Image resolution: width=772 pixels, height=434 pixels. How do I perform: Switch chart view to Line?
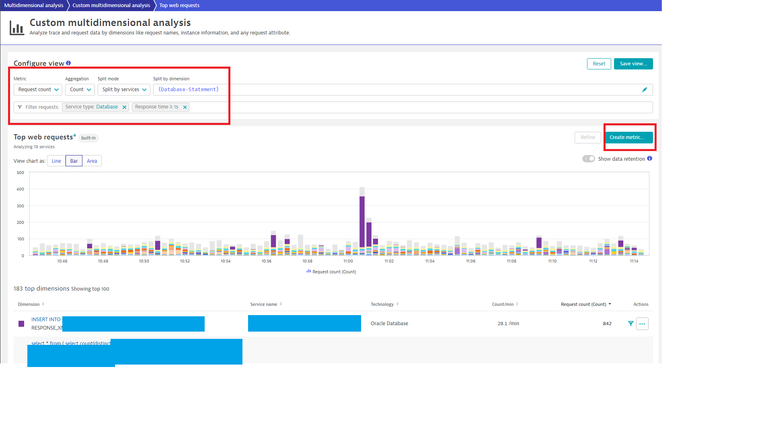(56, 161)
